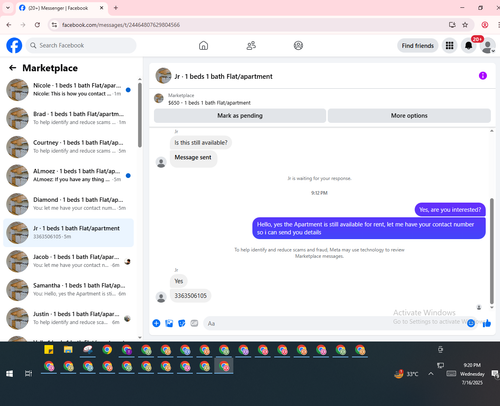This screenshot has height=406, width=500.
Task: Open more actions plus icon
Action: pos(156,323)
